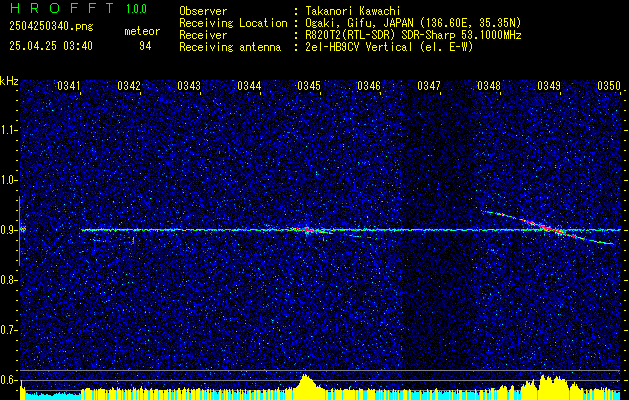
Task: Click the Receiving antenna label
Action: pos(230,47)
